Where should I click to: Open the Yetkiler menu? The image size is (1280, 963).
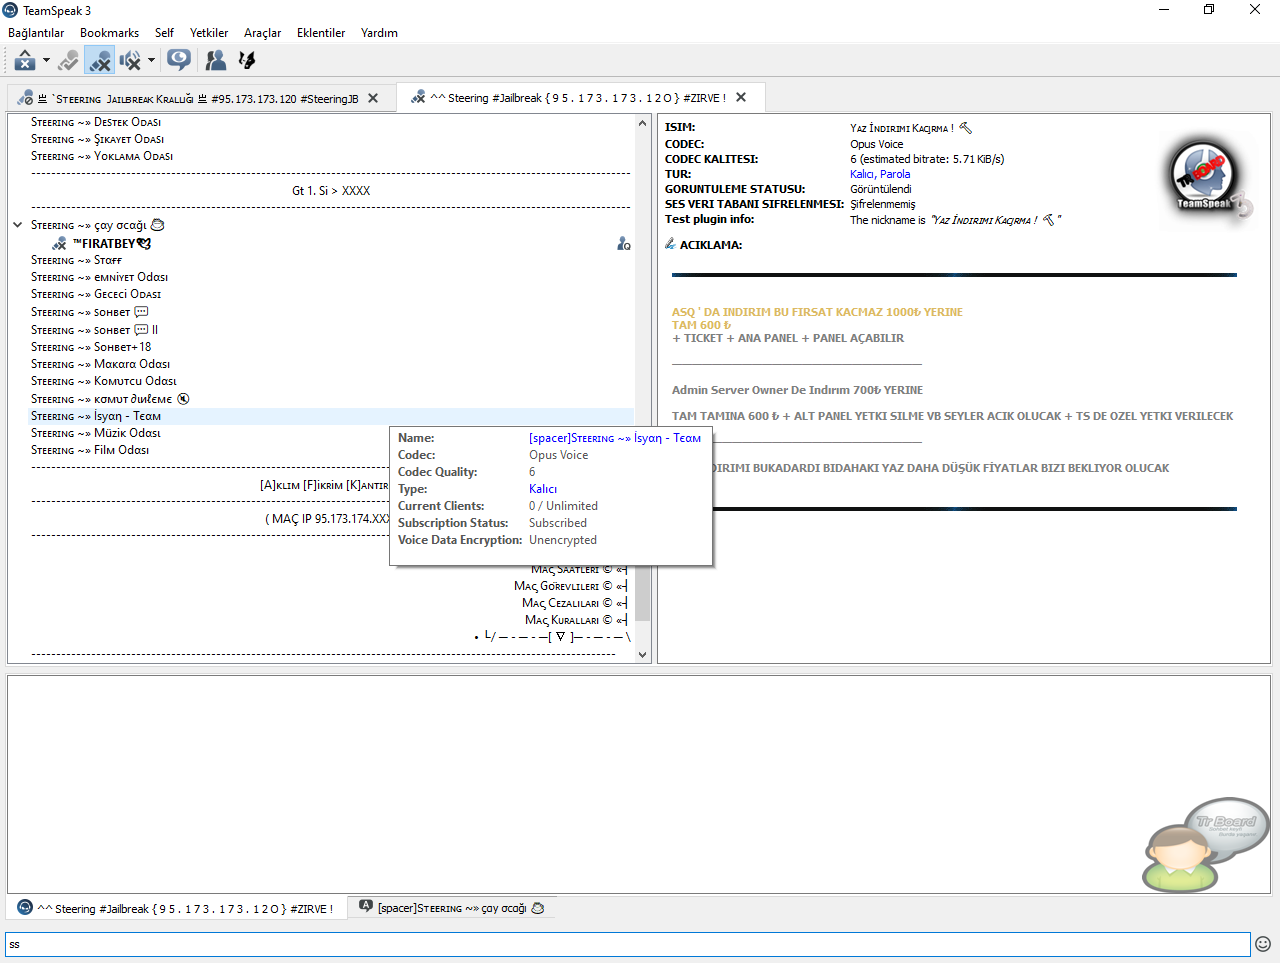pyautogui.click(x=209, y=33)
